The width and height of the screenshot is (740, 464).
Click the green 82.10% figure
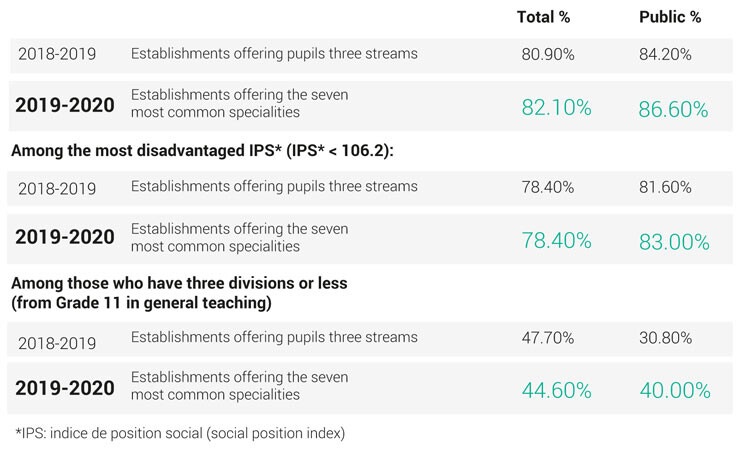(x=556, y=108)
